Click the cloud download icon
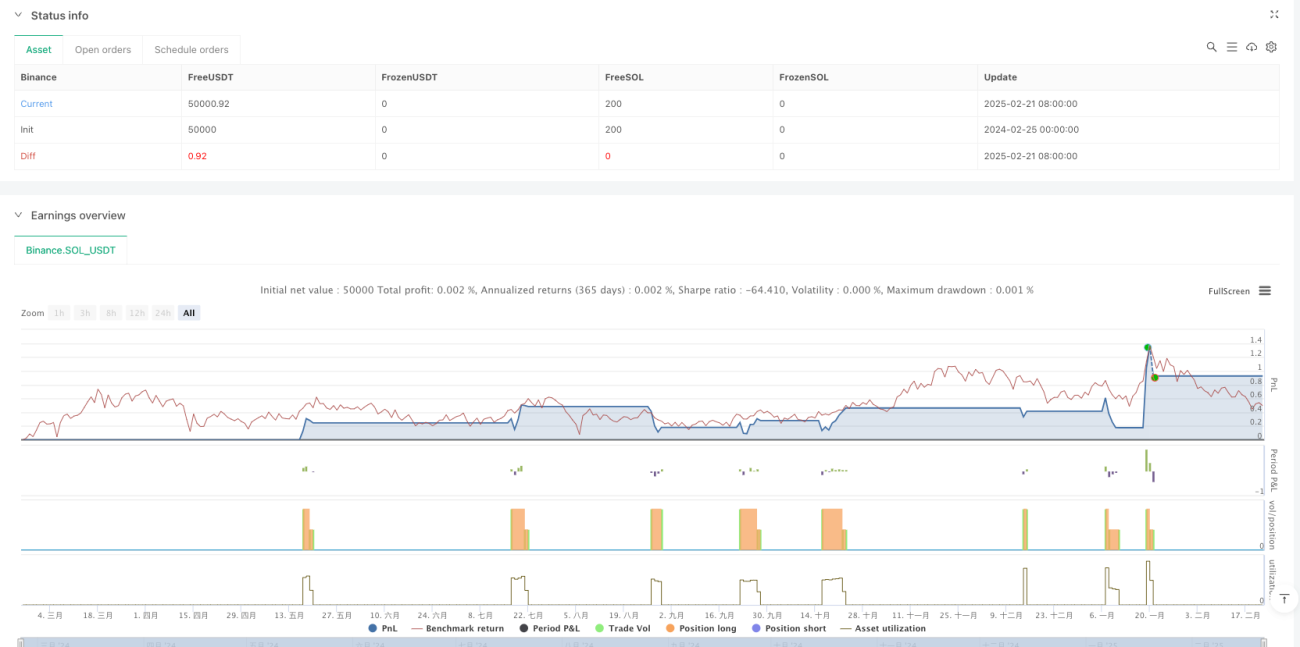1300x647 pixels. tap(1251, 47)
